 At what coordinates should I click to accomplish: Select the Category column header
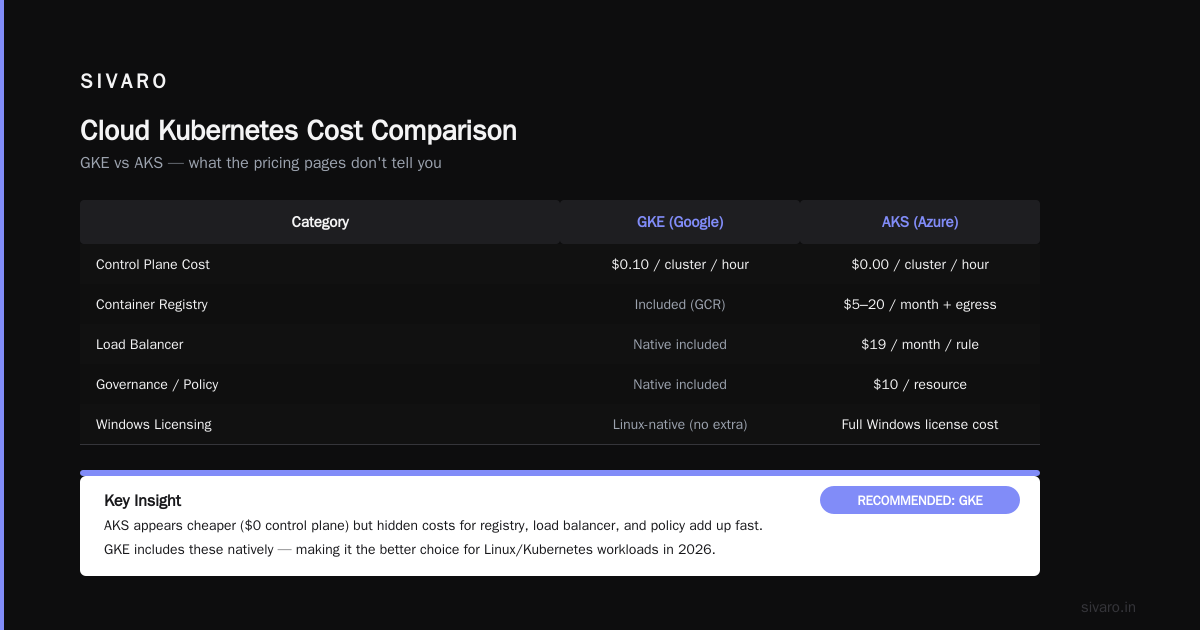(320, 222)
